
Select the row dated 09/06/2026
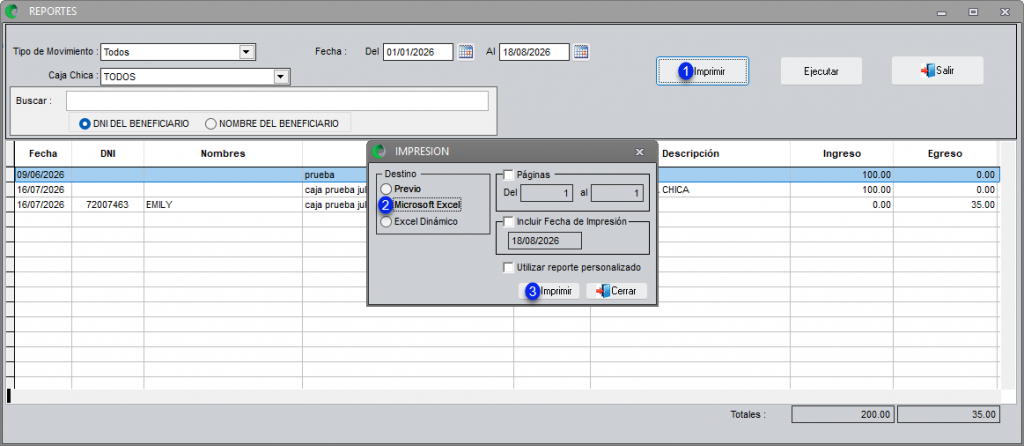coord(507,175)
